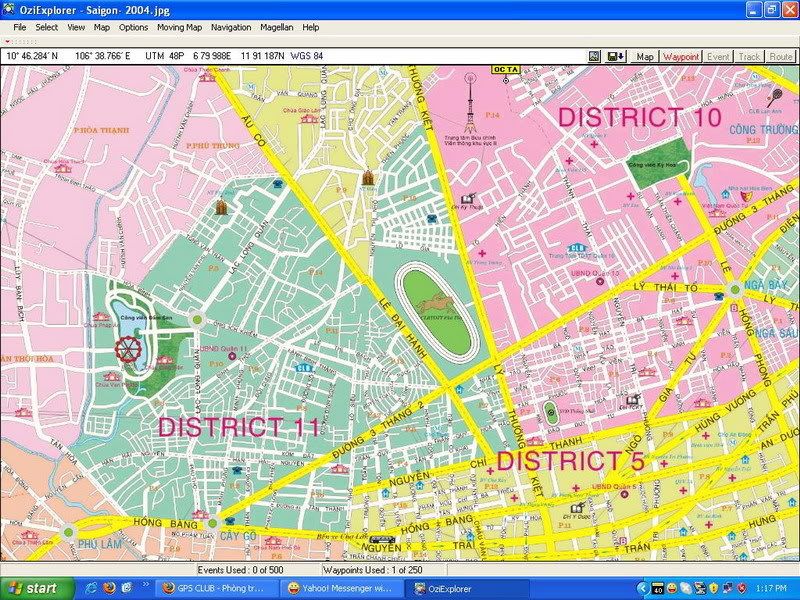Viewport: 800px width, 600px height.
Task: Expand the small red toolbar arrow
Action: click(7, 41)
